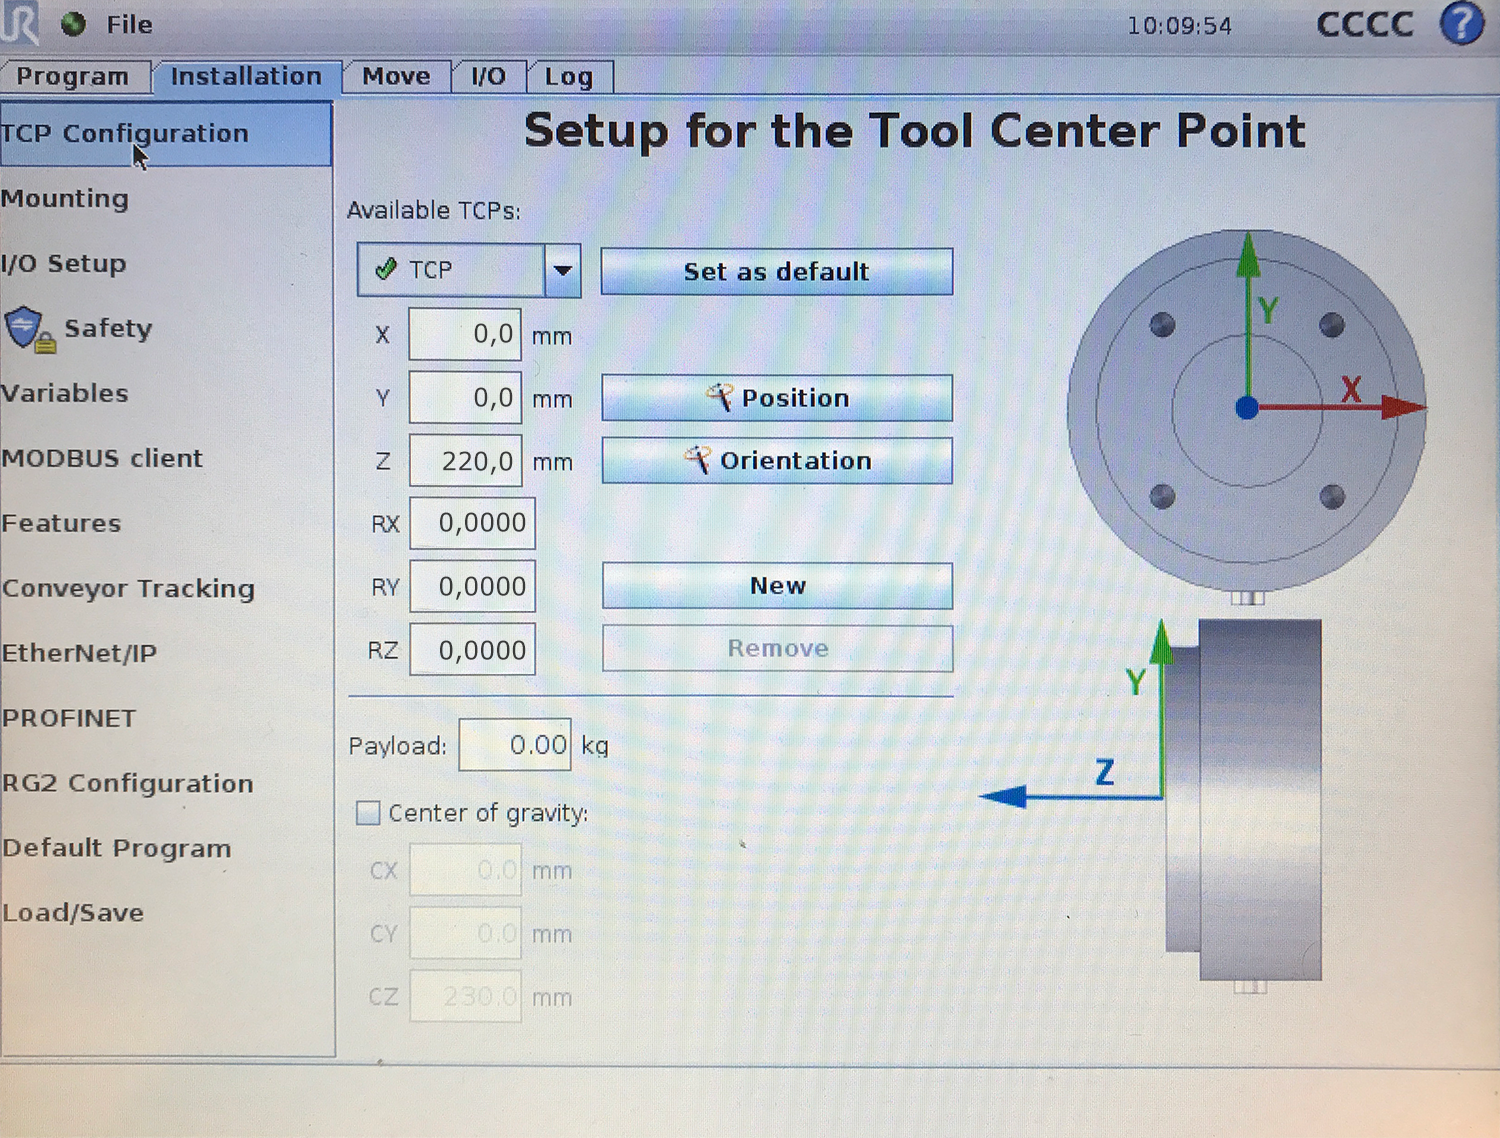Open the Available TCPs dropdown arrow
1500x1138 pixels.
click(x=563, y=270)
